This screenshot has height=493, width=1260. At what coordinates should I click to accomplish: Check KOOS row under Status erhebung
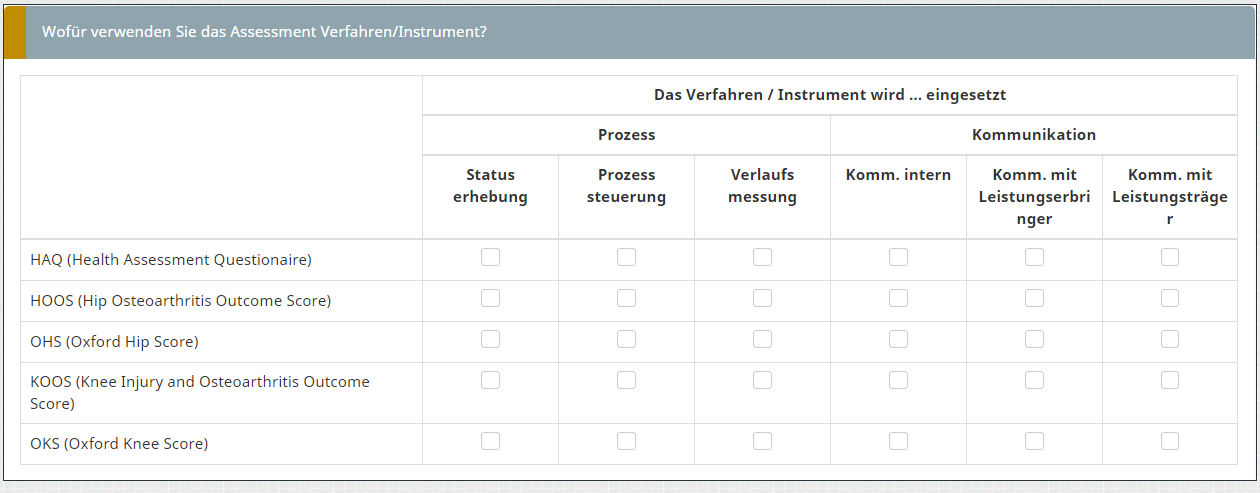pyautogui.click(x=490, y=380)
